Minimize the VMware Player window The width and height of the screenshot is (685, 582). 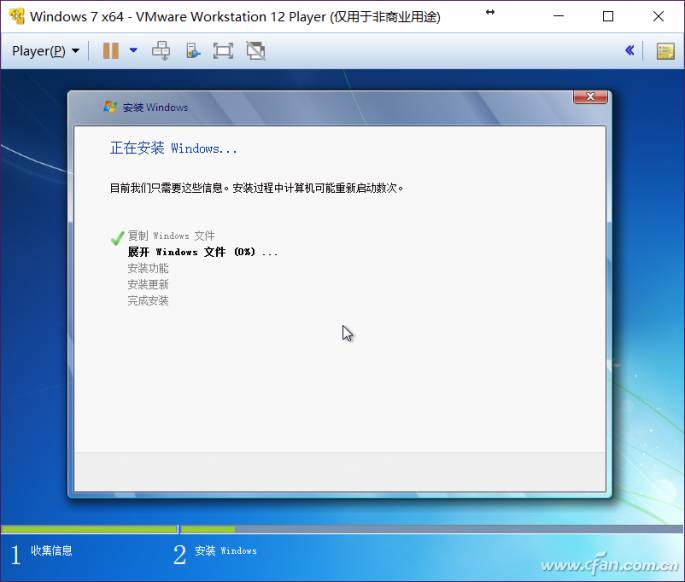(559, 16)
